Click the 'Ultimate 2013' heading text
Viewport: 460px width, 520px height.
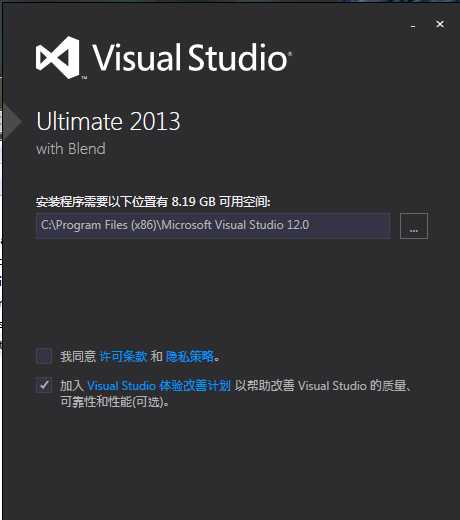108,121
